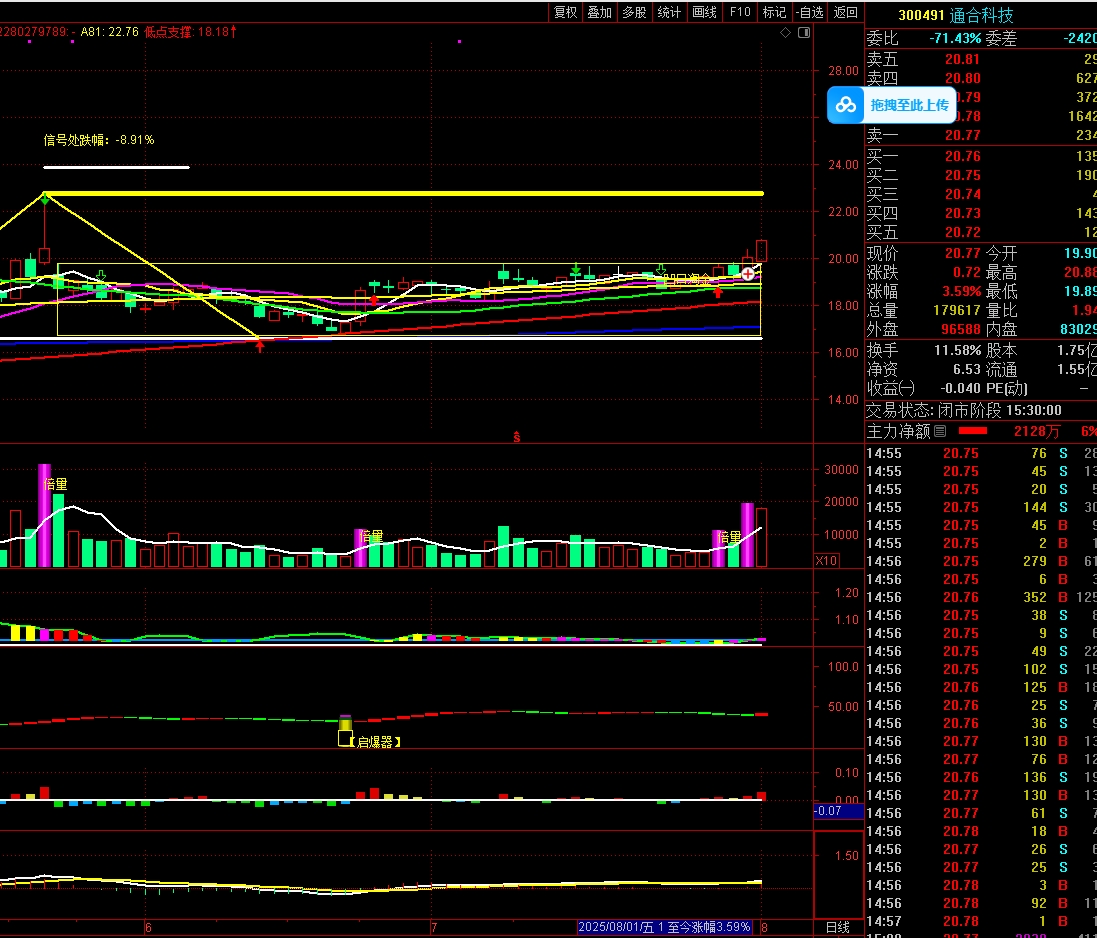Click stock title 300491 通合科技
Screen dimensions: 1097x938
pos(956,15)
